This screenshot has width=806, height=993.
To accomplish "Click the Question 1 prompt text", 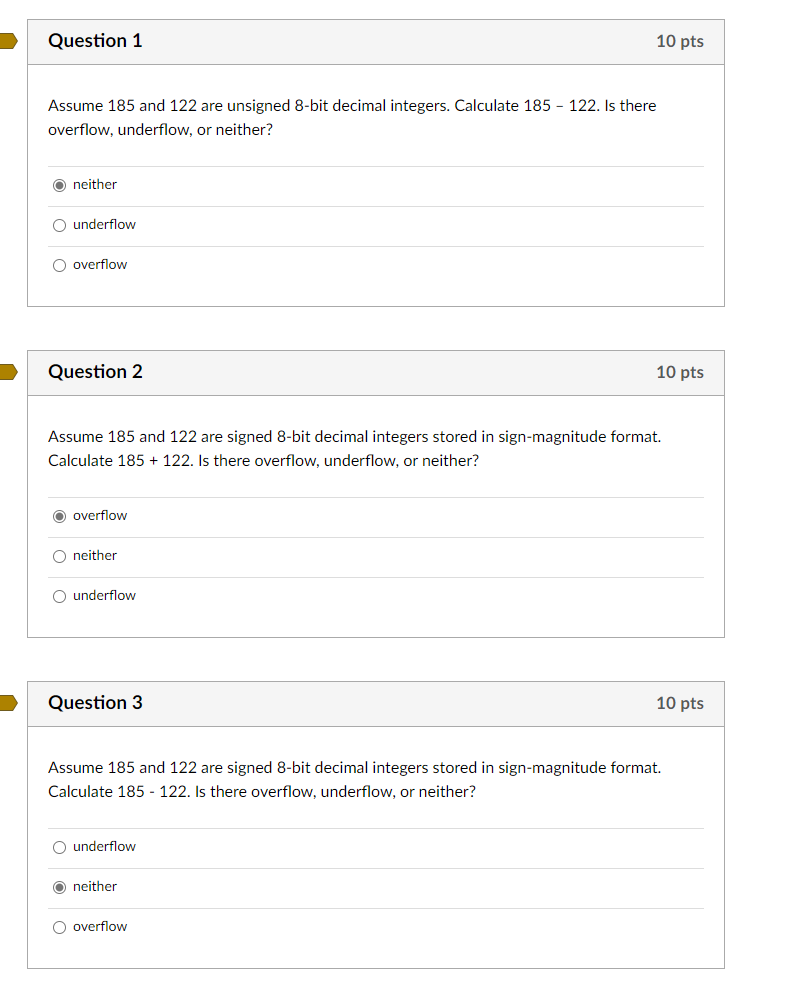I will (350, 117).
